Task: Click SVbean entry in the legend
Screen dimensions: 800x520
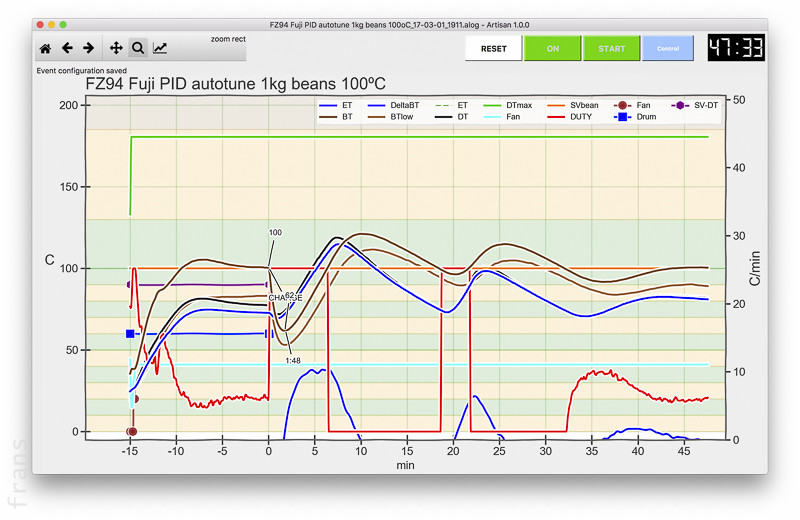Action: click(584, 105)
